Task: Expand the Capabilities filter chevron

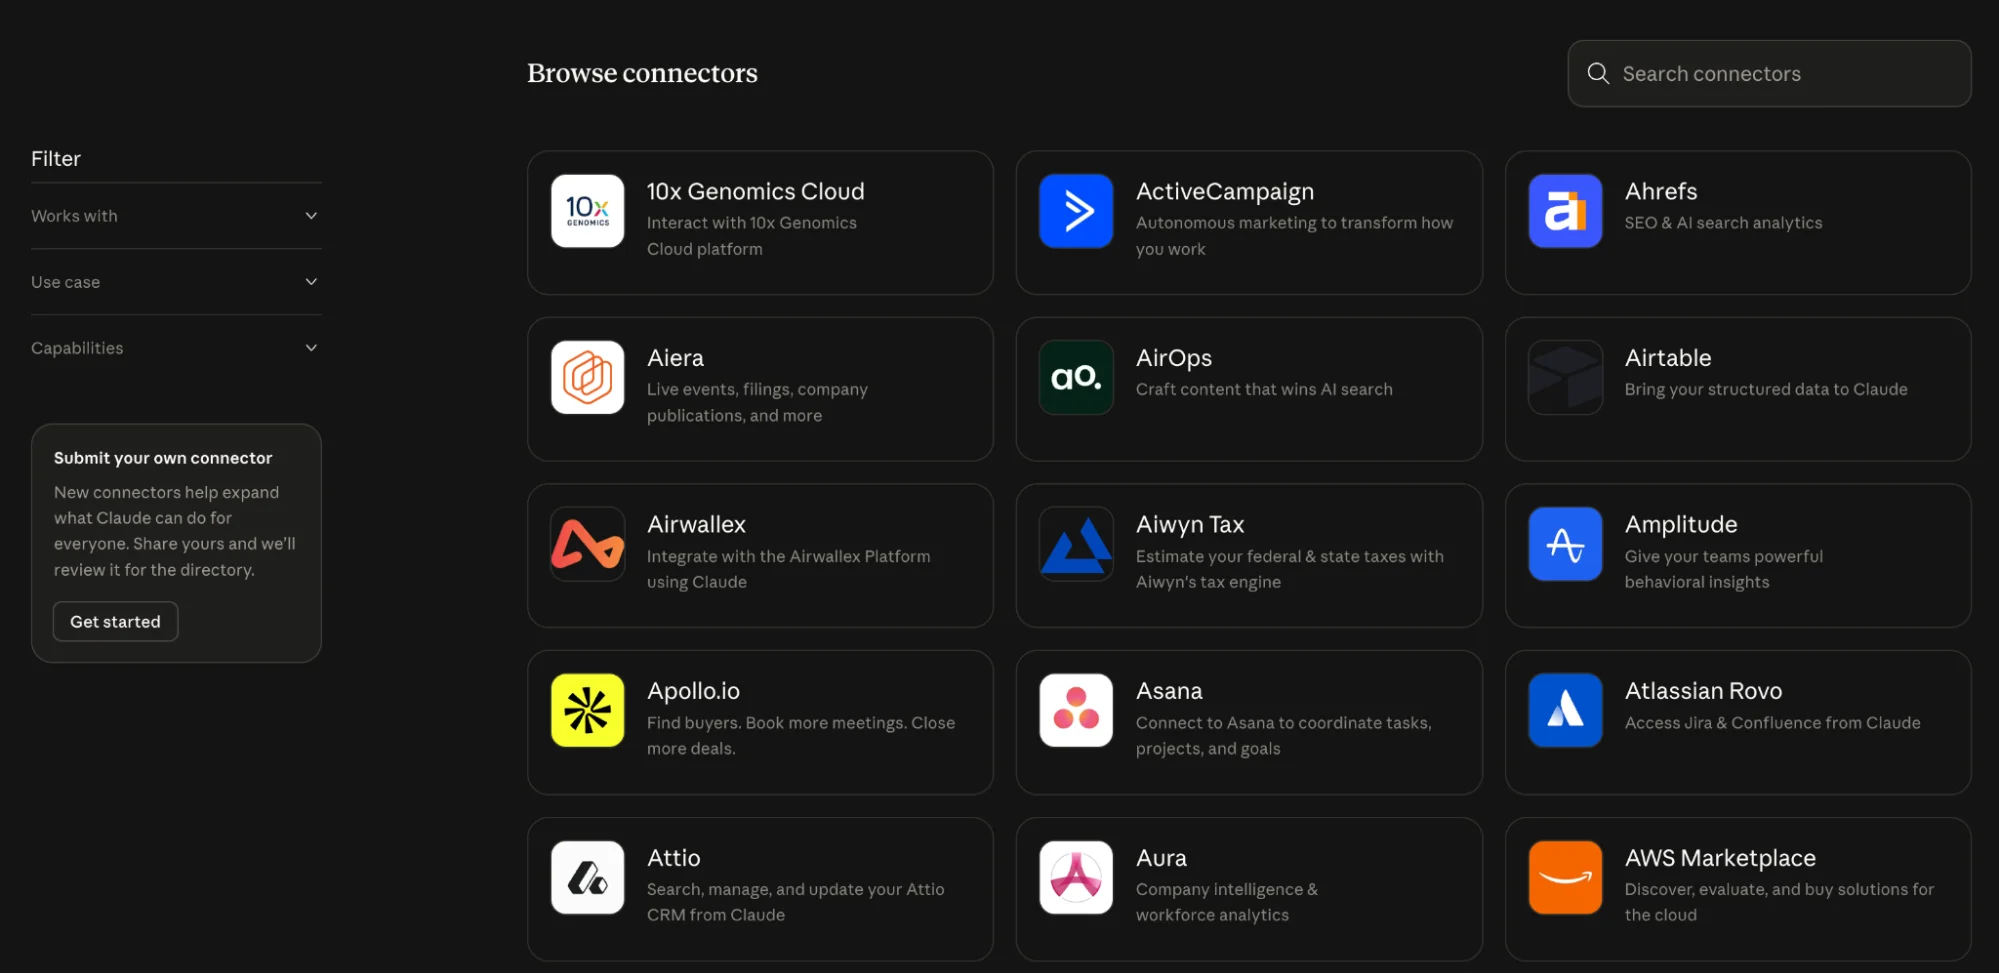Action: click(311, 348)
